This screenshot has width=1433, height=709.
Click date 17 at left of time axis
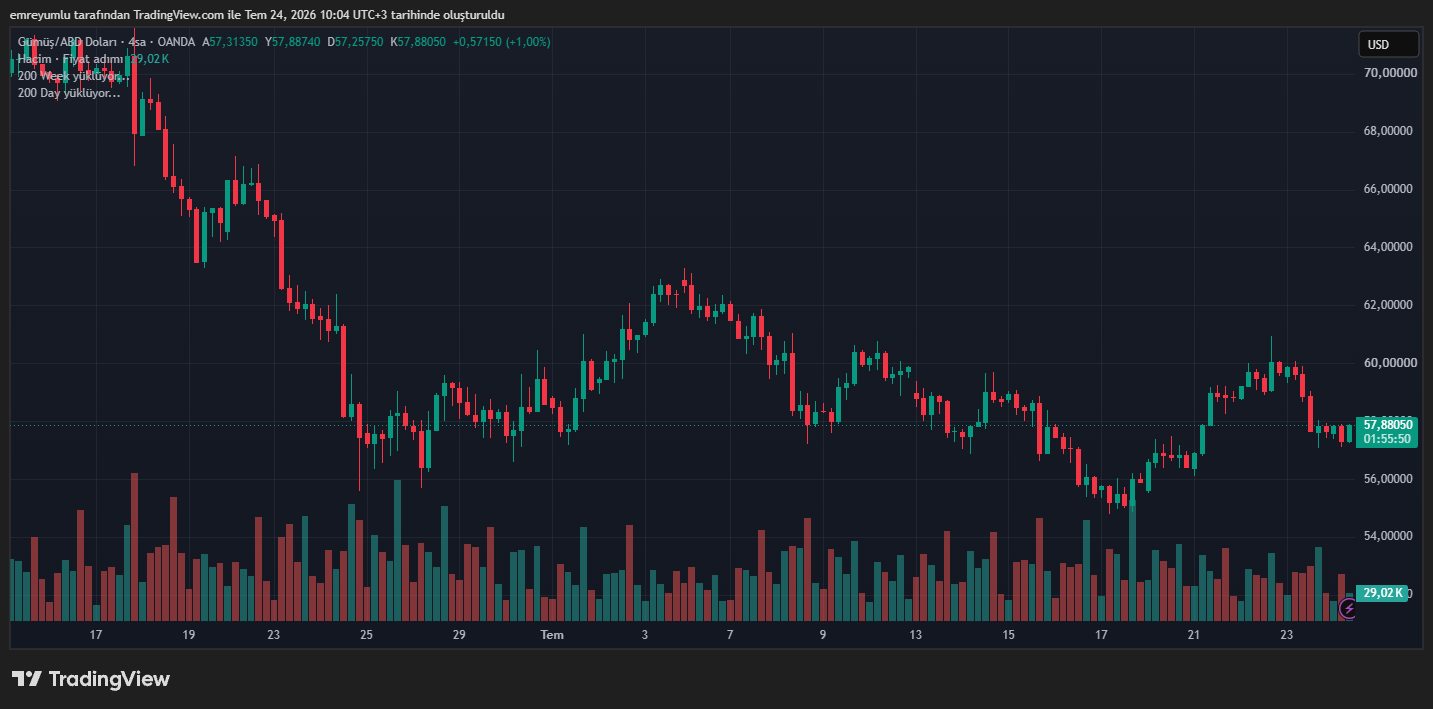[x=96, y=635]
